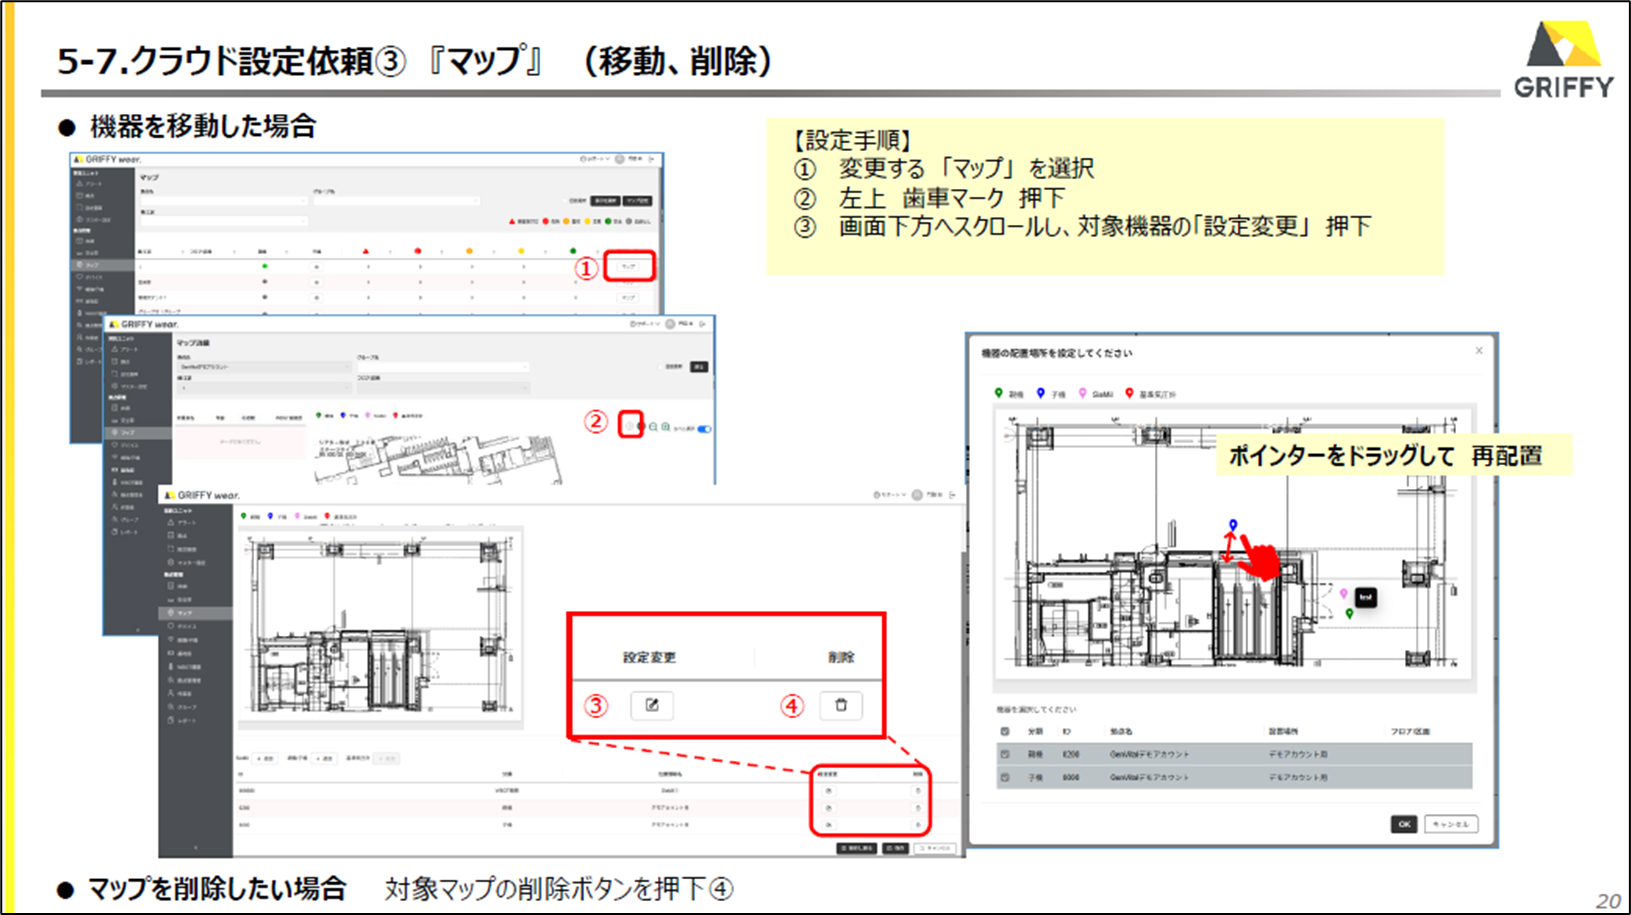
Task: Toggle the blue label display switch
Action: [704, 429]
